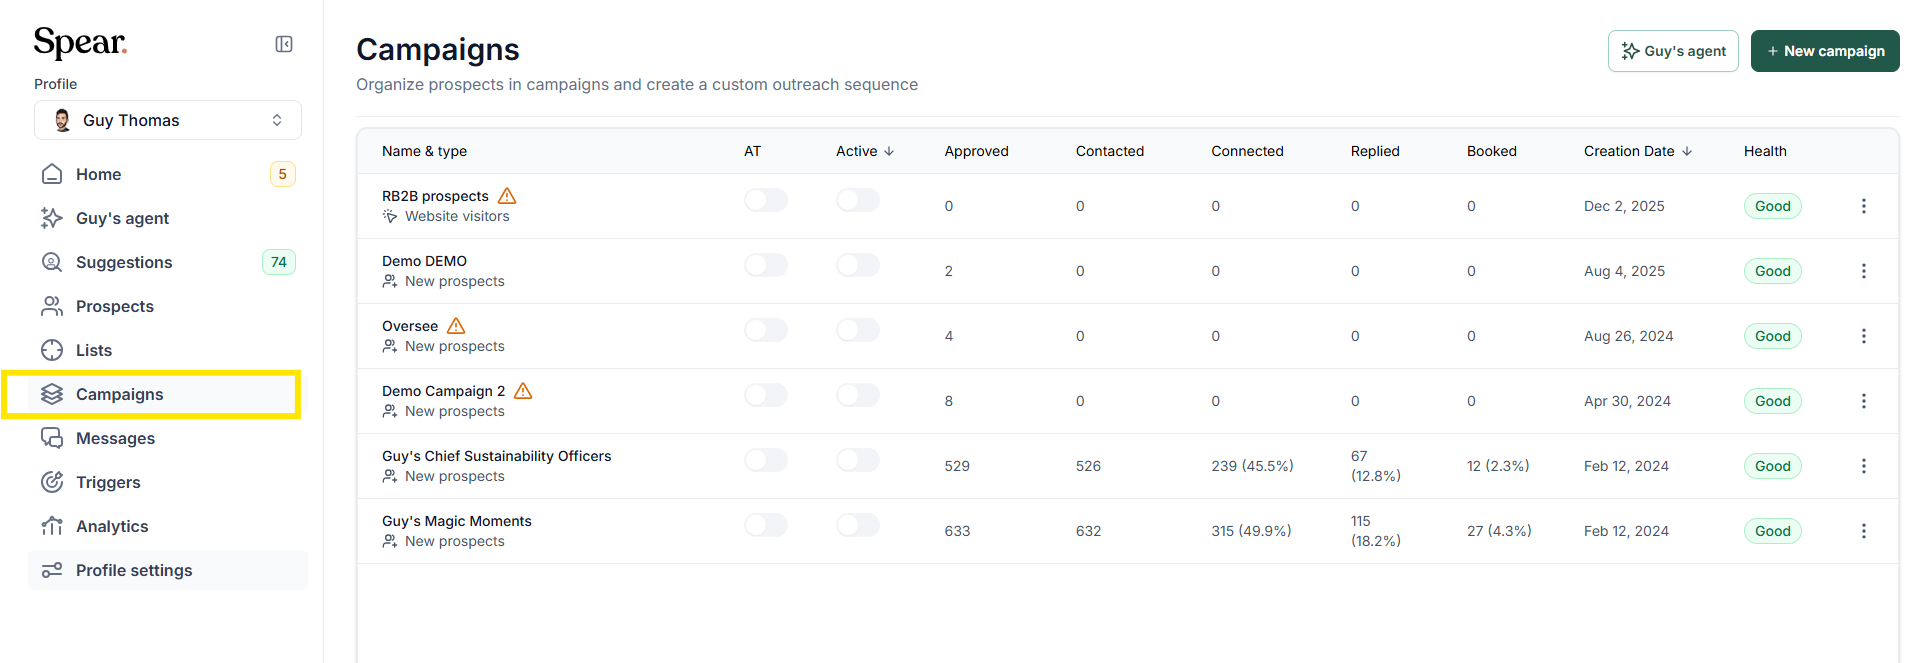Viewport: 1911px width, 663px height.
Task: Turn on Active for Guy's Magic Moments
Action: [858, 525]
